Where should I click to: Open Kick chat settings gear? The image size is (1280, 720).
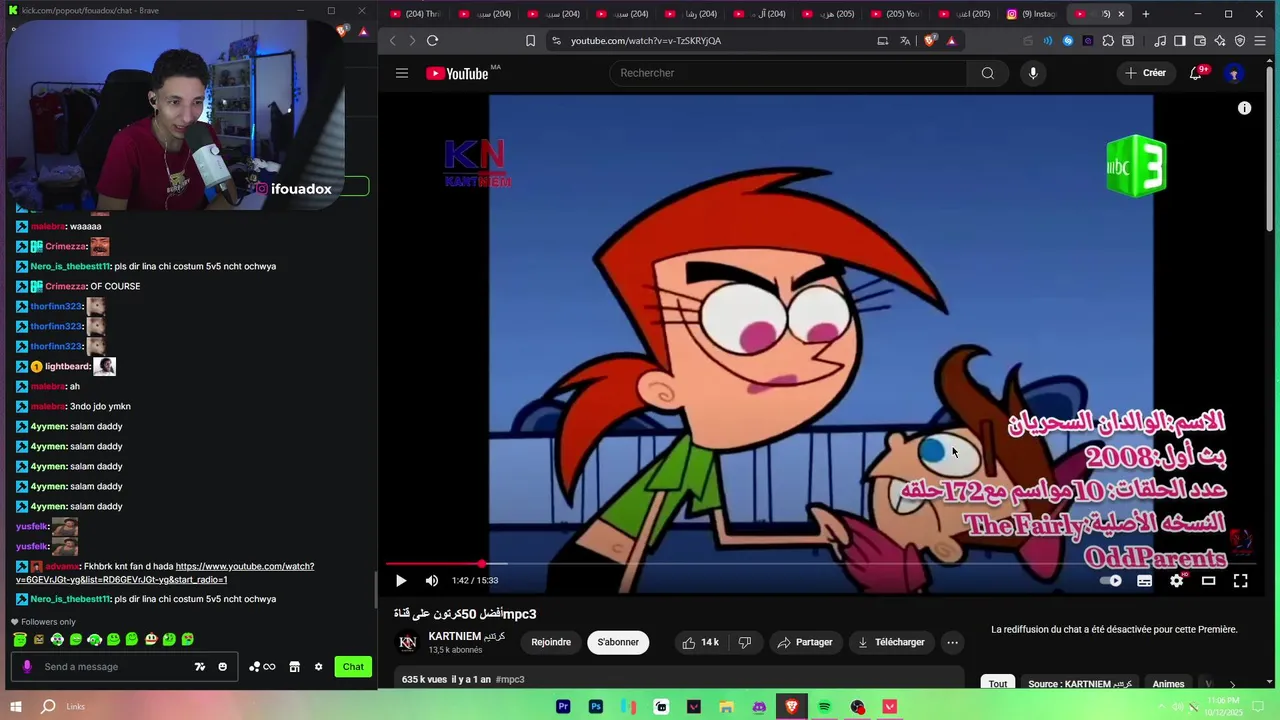click(318, 667)
